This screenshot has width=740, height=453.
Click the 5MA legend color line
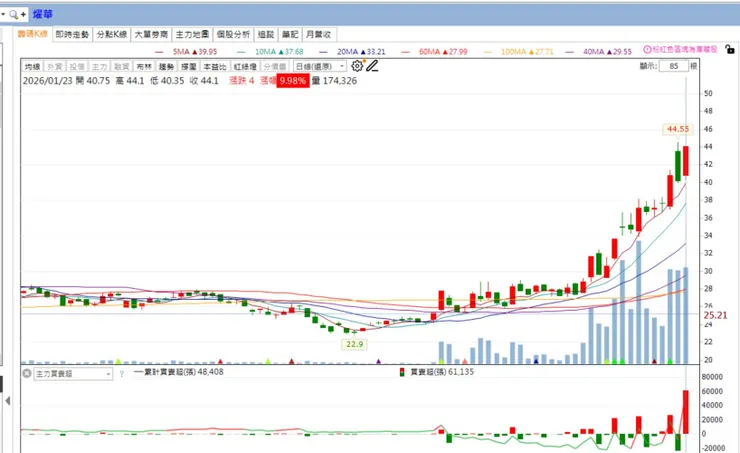coord(159,52)
